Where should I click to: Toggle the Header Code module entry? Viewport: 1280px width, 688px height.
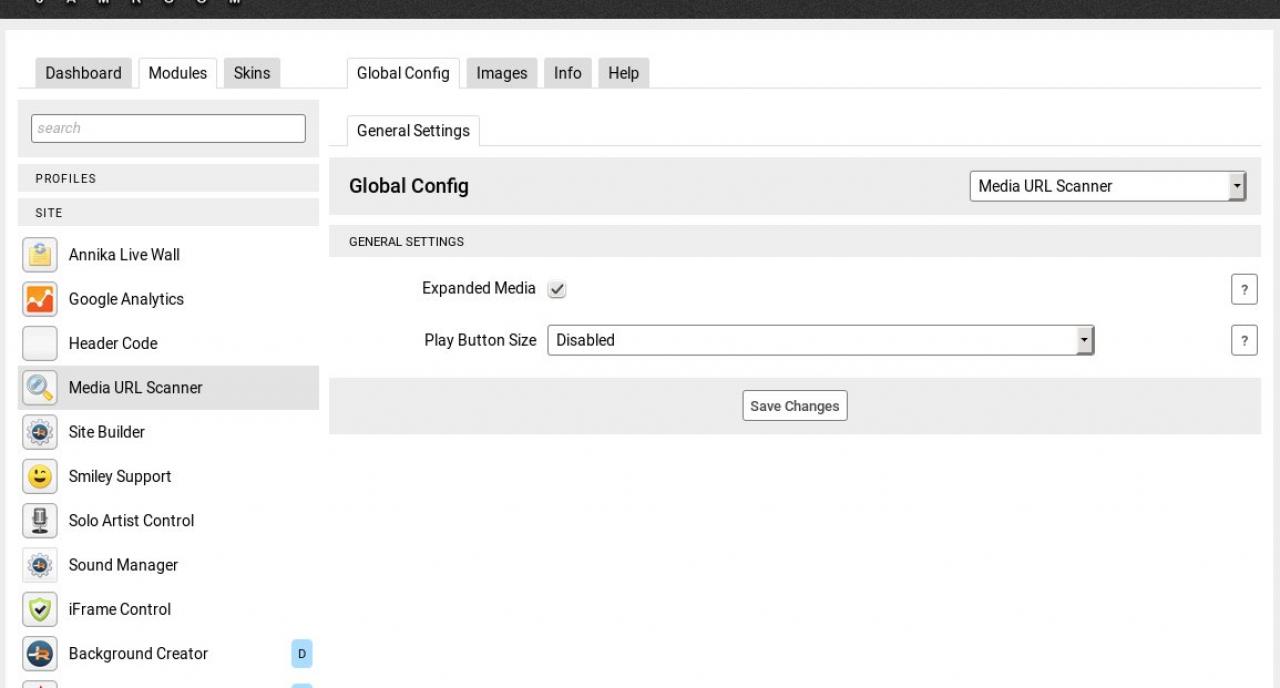(x=111, y=343)
